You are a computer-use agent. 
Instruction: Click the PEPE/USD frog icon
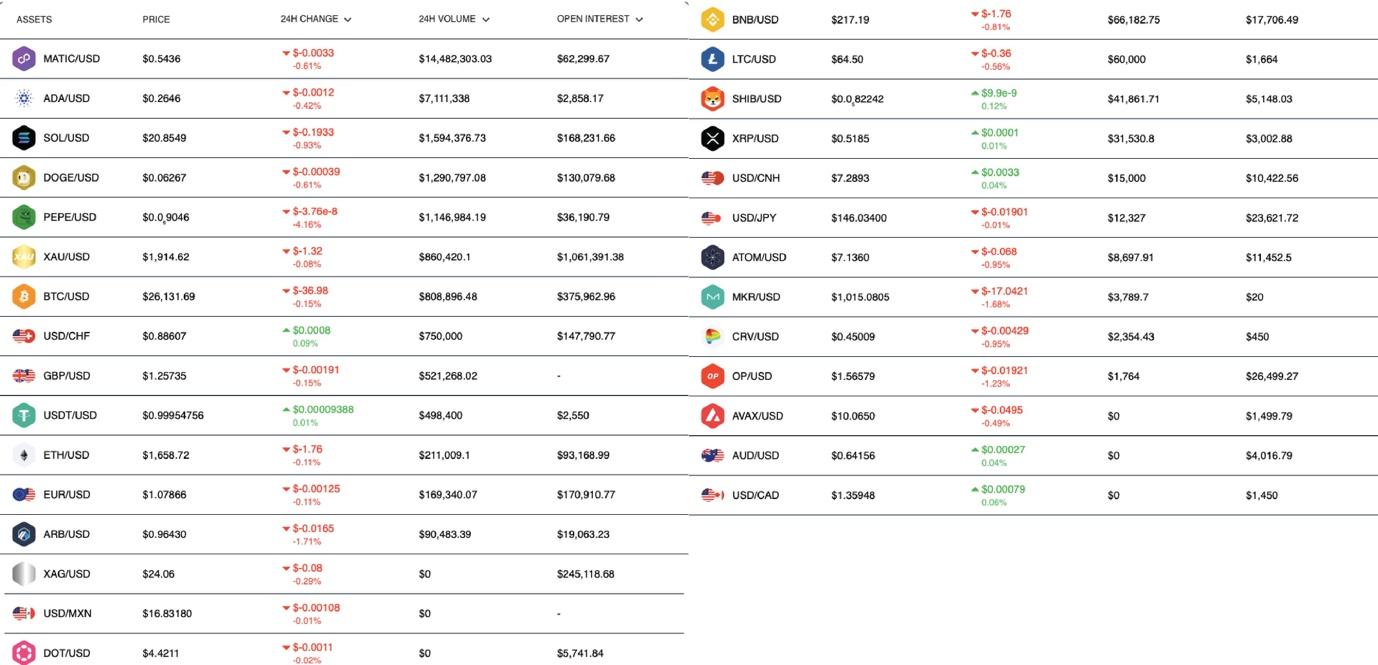[24, 217]
